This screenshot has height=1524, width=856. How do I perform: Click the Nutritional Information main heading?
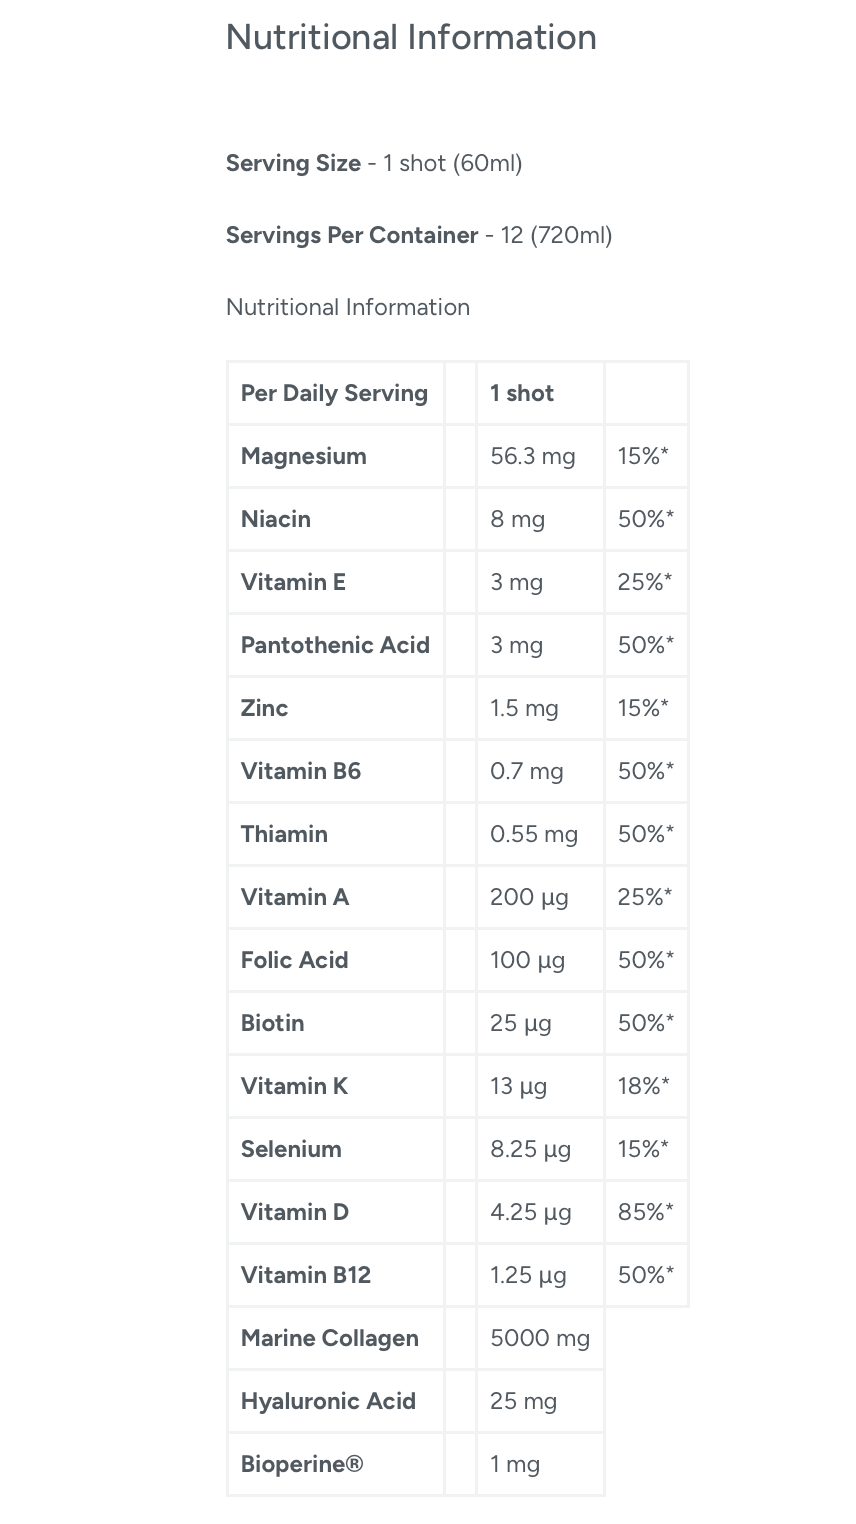point(411,38)
